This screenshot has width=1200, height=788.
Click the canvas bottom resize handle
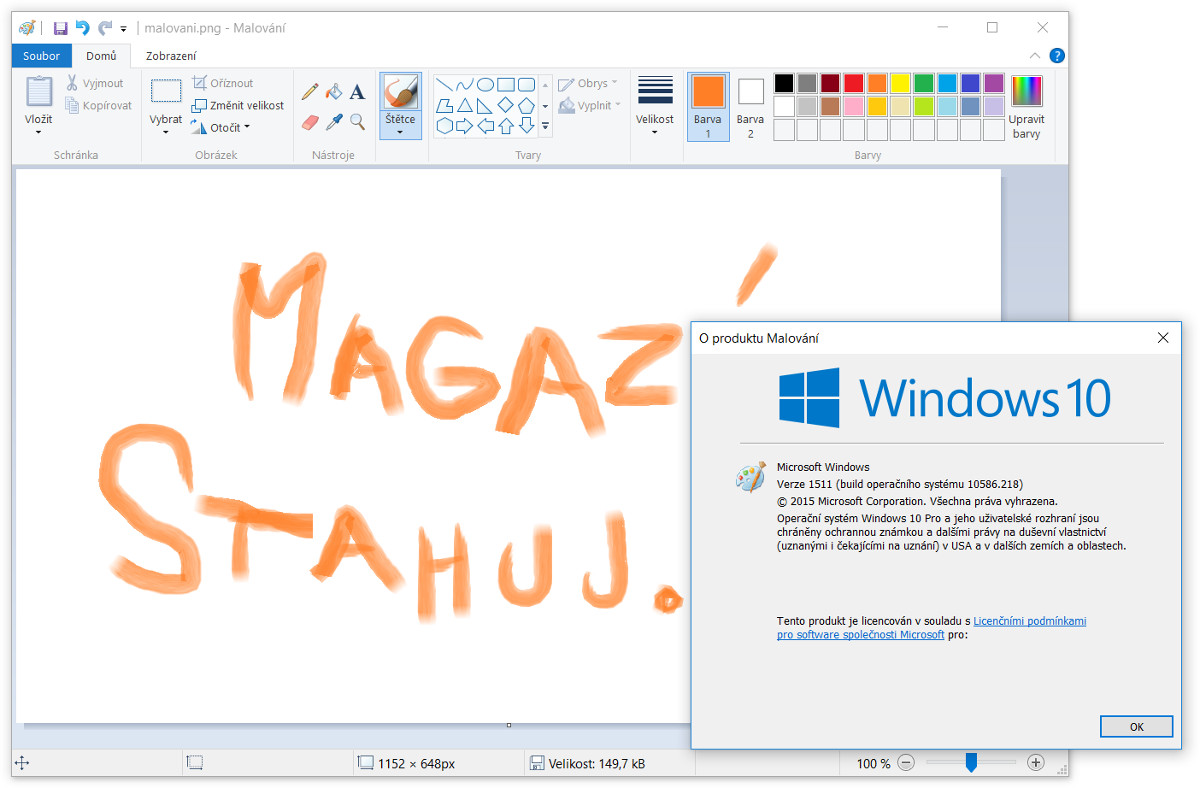[509, 725]
